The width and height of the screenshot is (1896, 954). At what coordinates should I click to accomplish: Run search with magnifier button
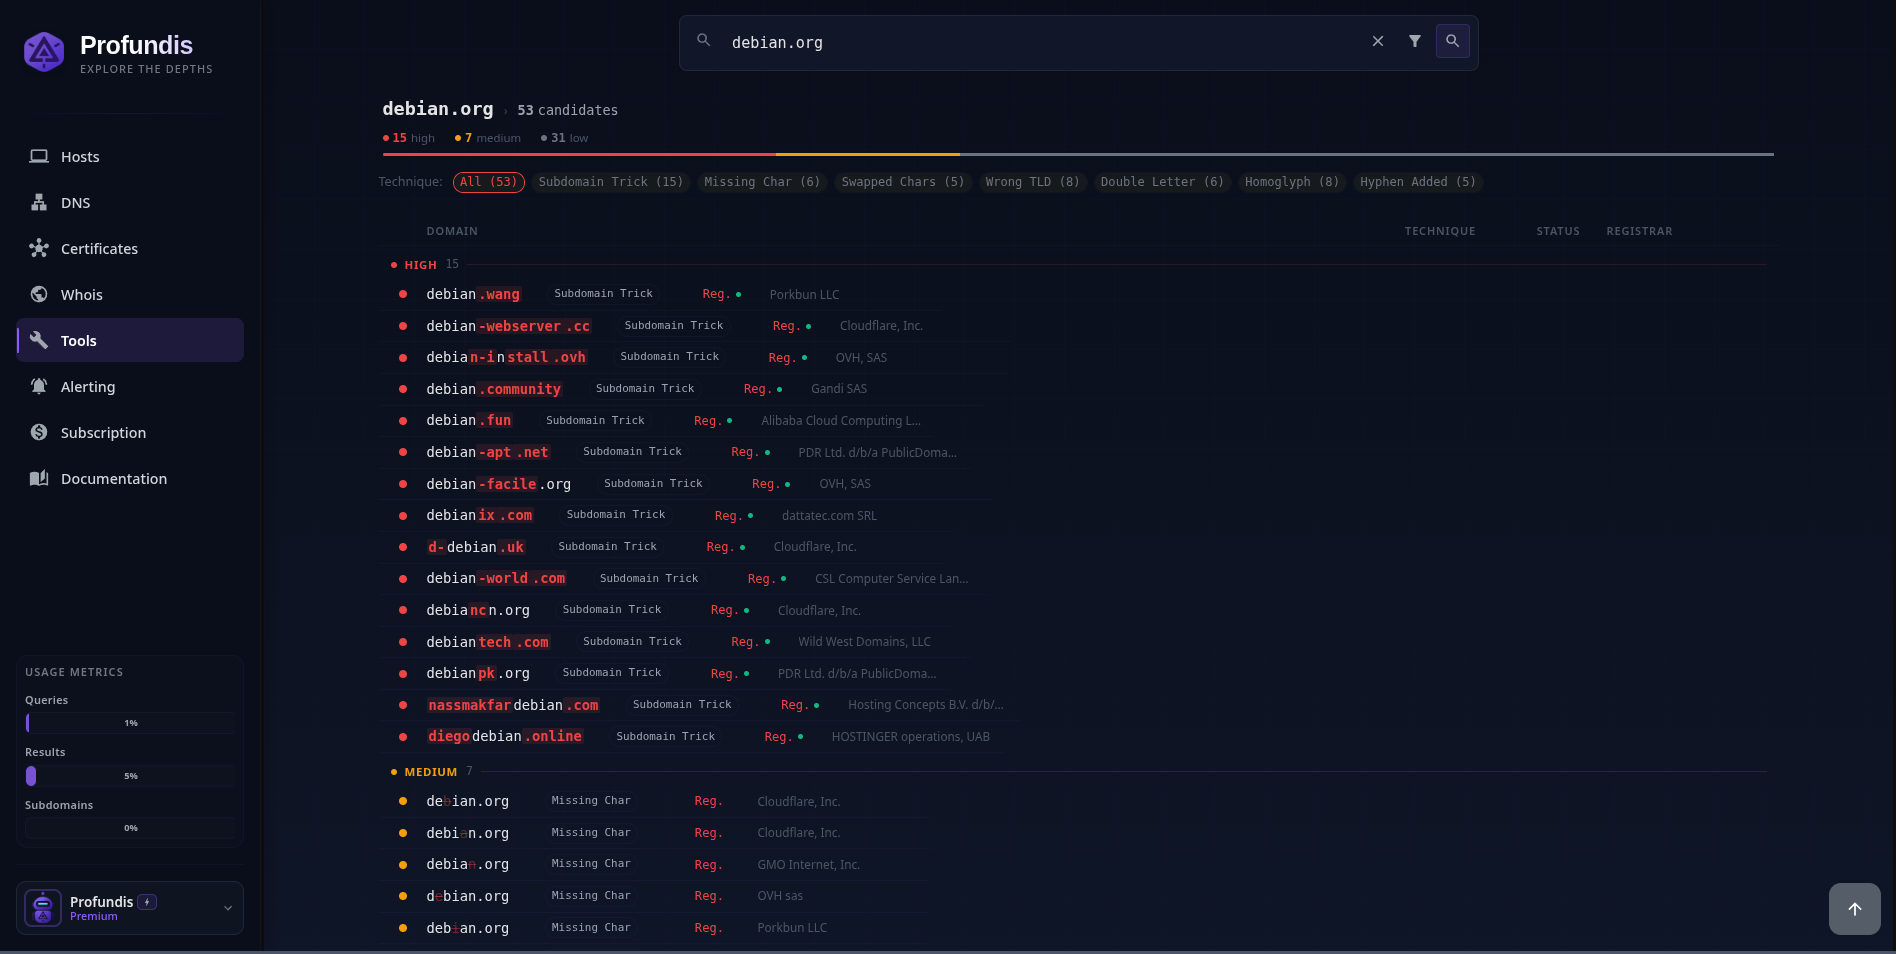click(1453, 41)
